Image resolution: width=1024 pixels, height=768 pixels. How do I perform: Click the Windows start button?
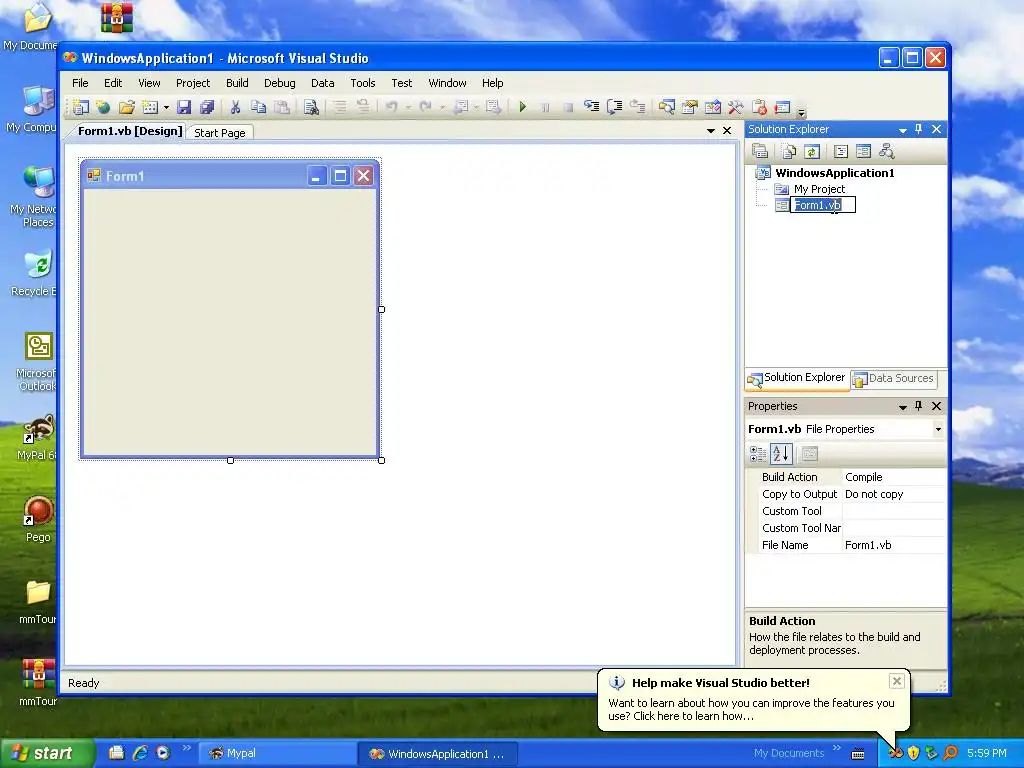pyautogui.click(x=47, y=753)
